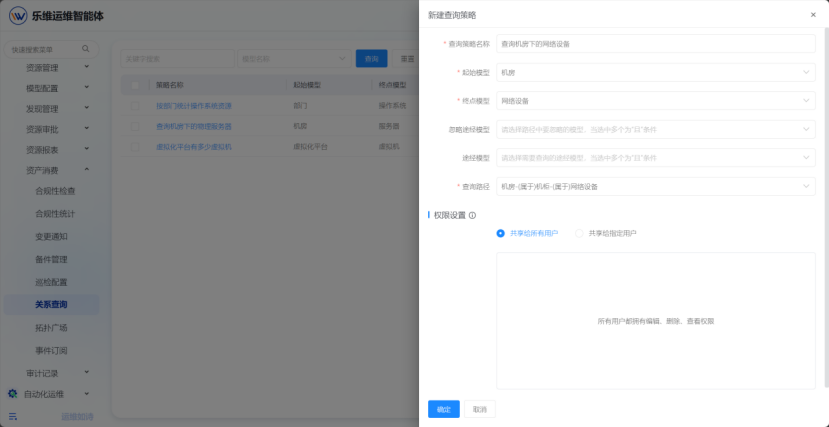Open 合规性统计 menu item
The image size is (829, 427).
coord(55,214)
